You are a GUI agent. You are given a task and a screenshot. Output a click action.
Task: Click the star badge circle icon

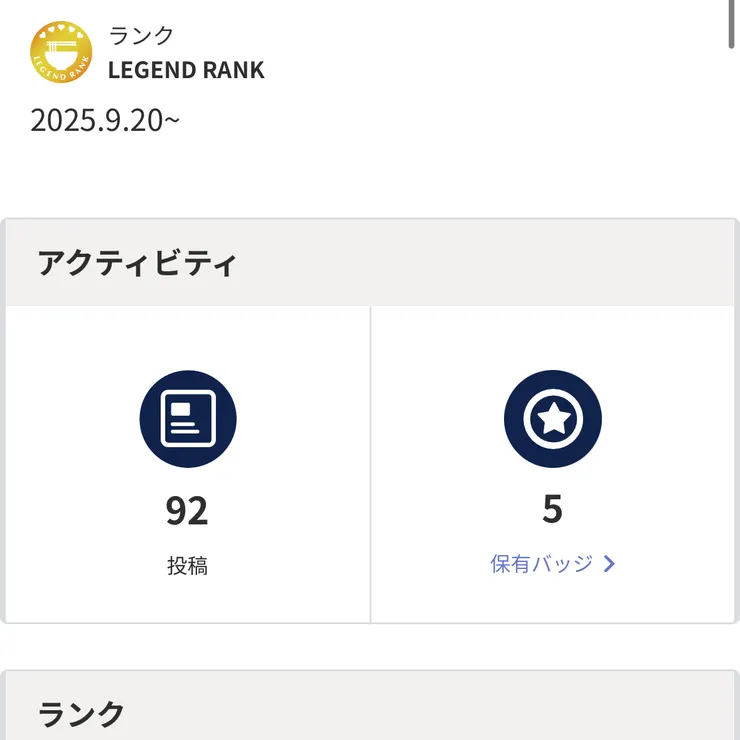(x=553, y=419)
